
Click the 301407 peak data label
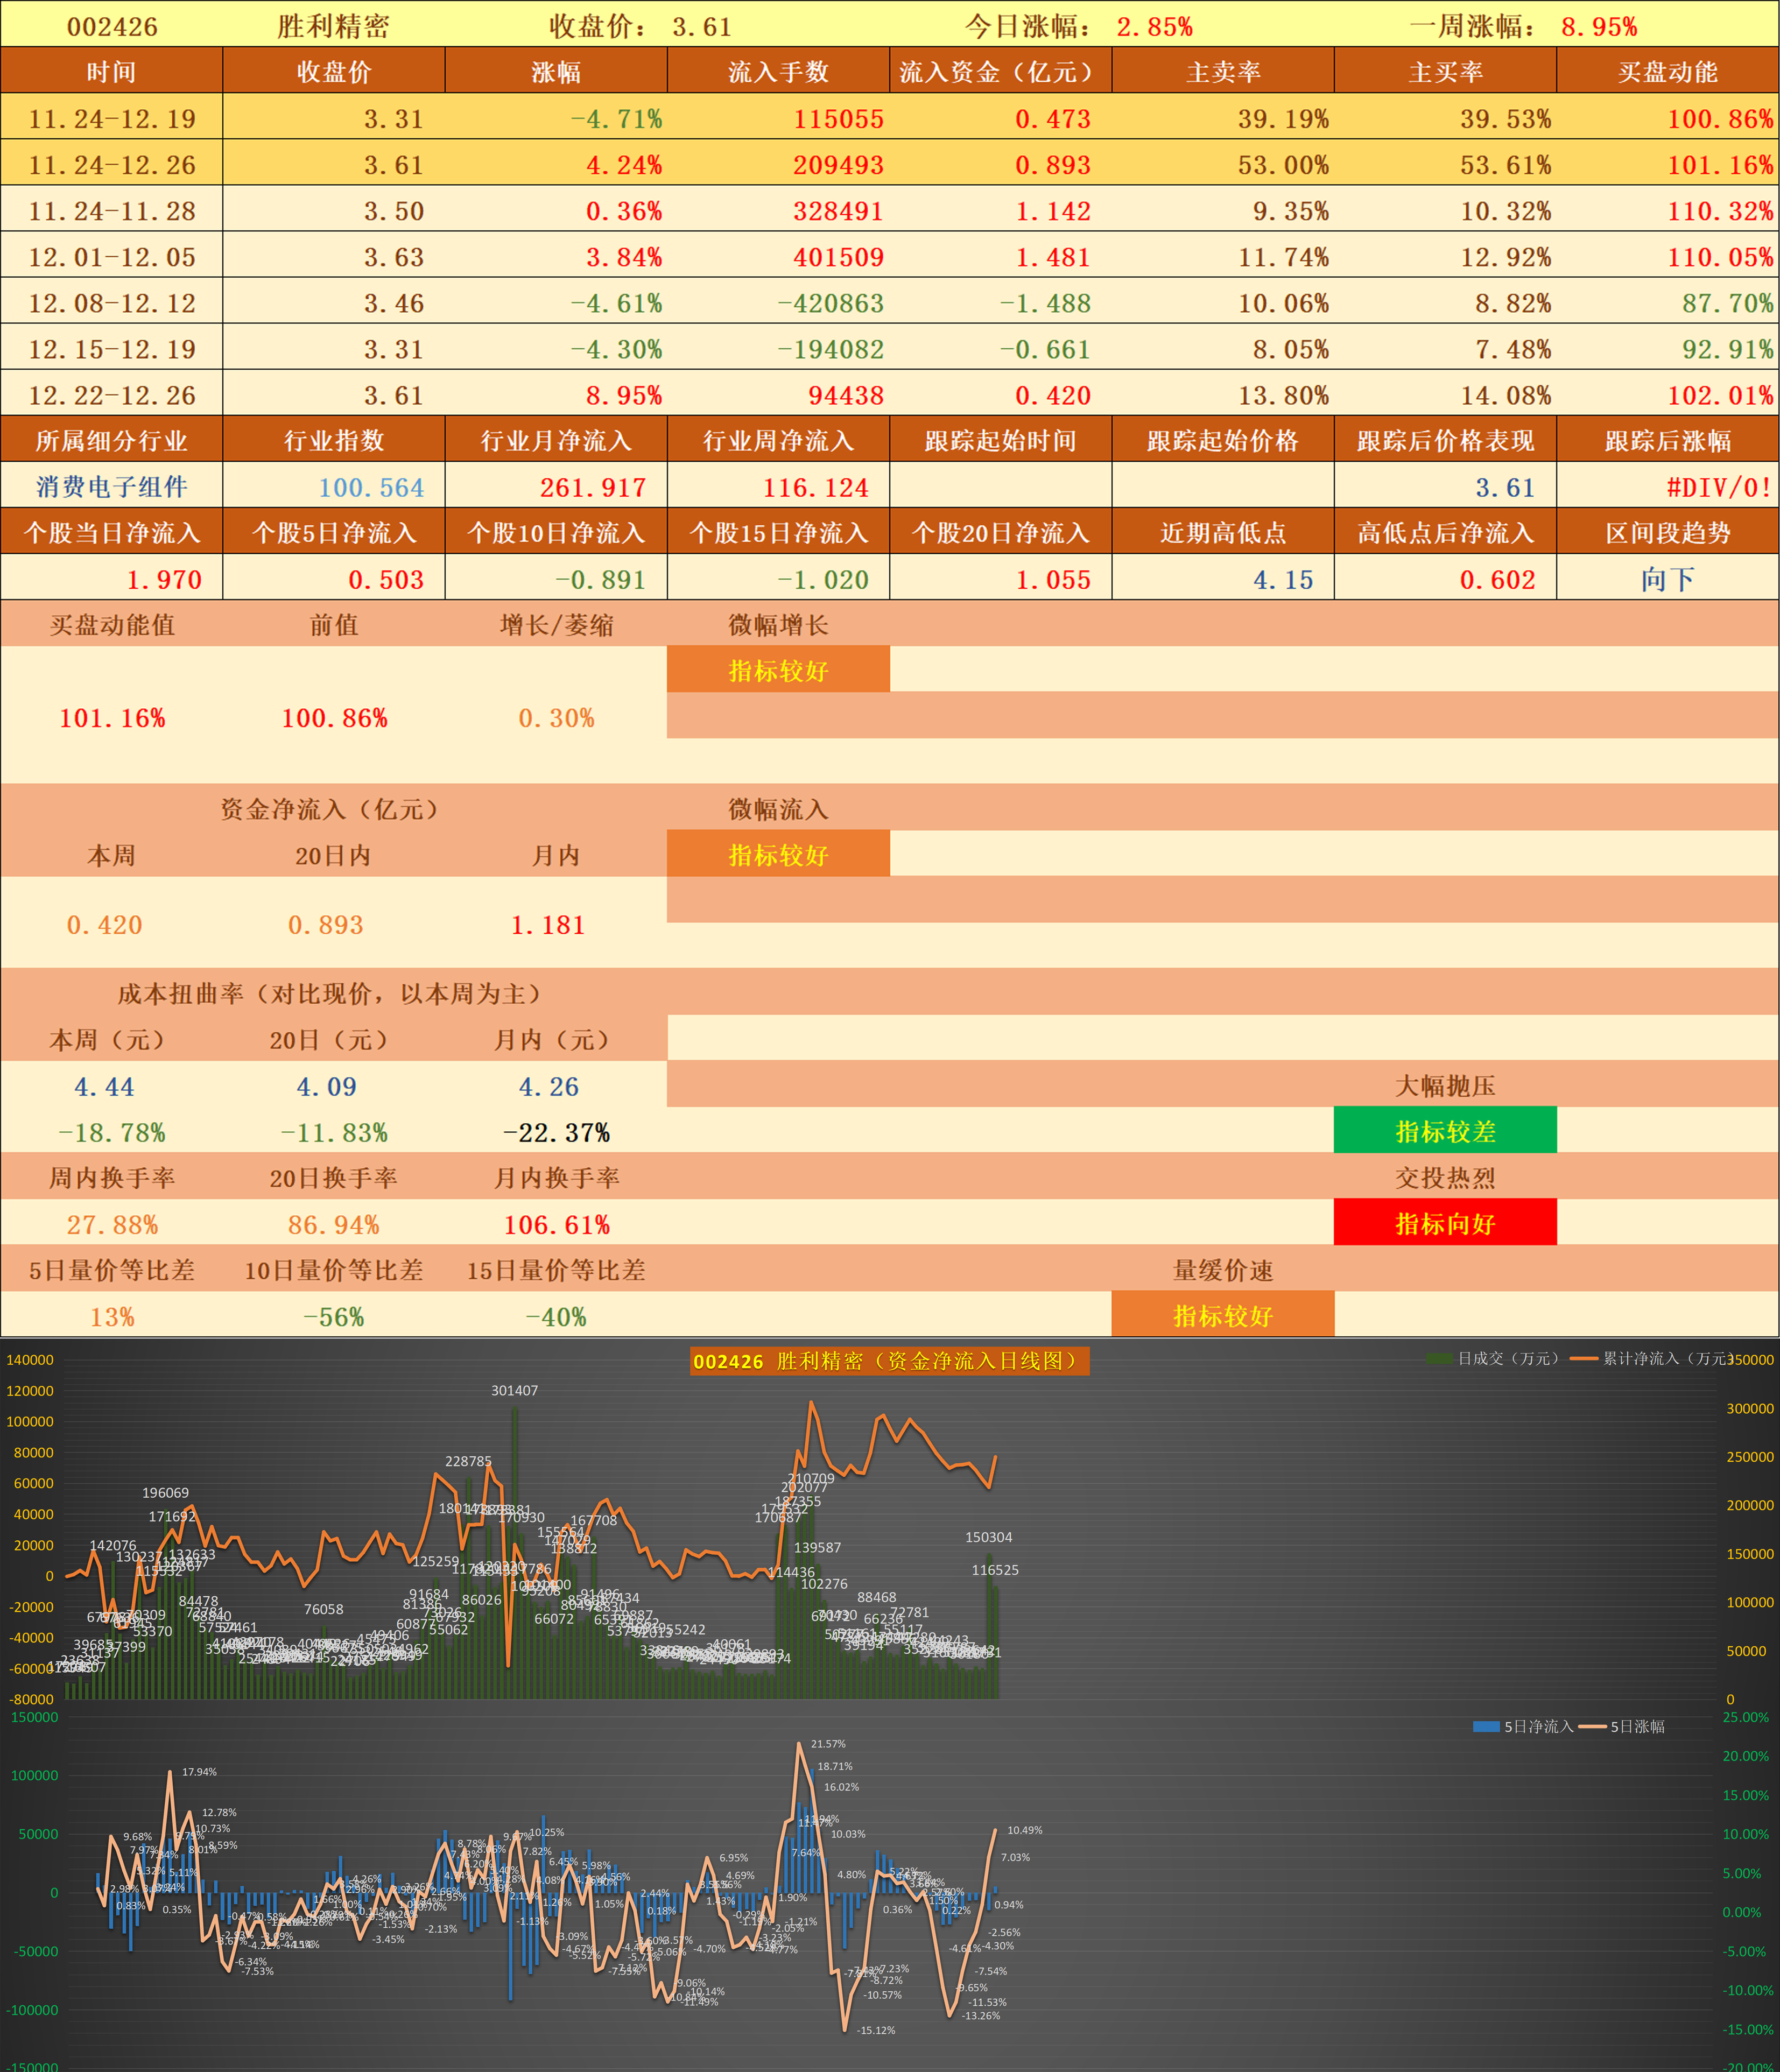pos(514,1390)
